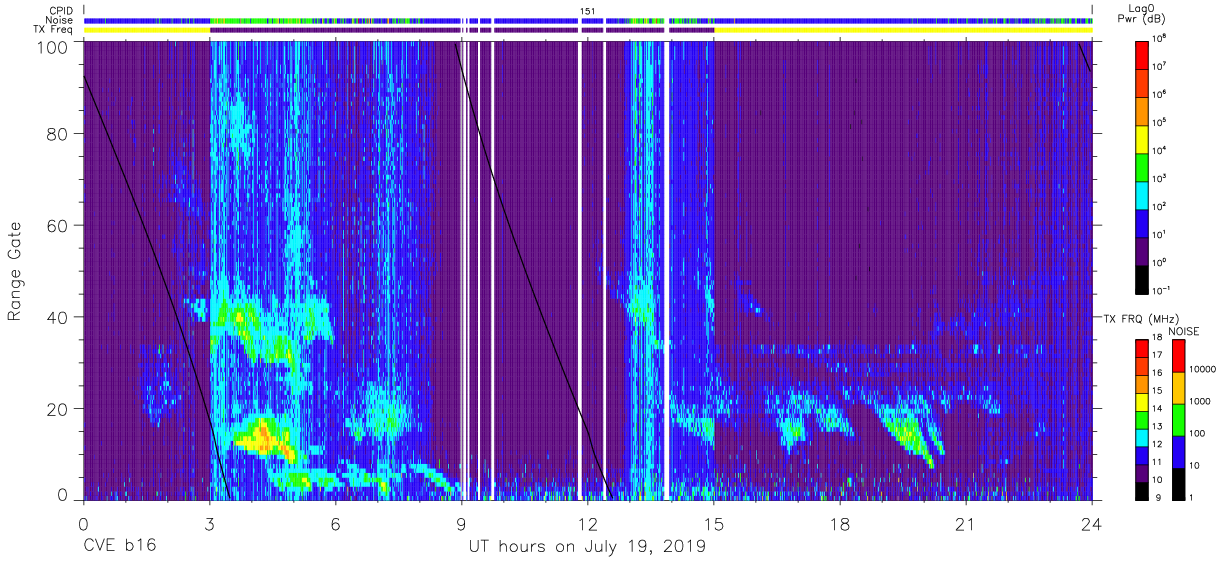Pick the yellow segment of the TX FRQ colorbar
The height and width of the screenshot is (567, 1228).
[1143, 402]
